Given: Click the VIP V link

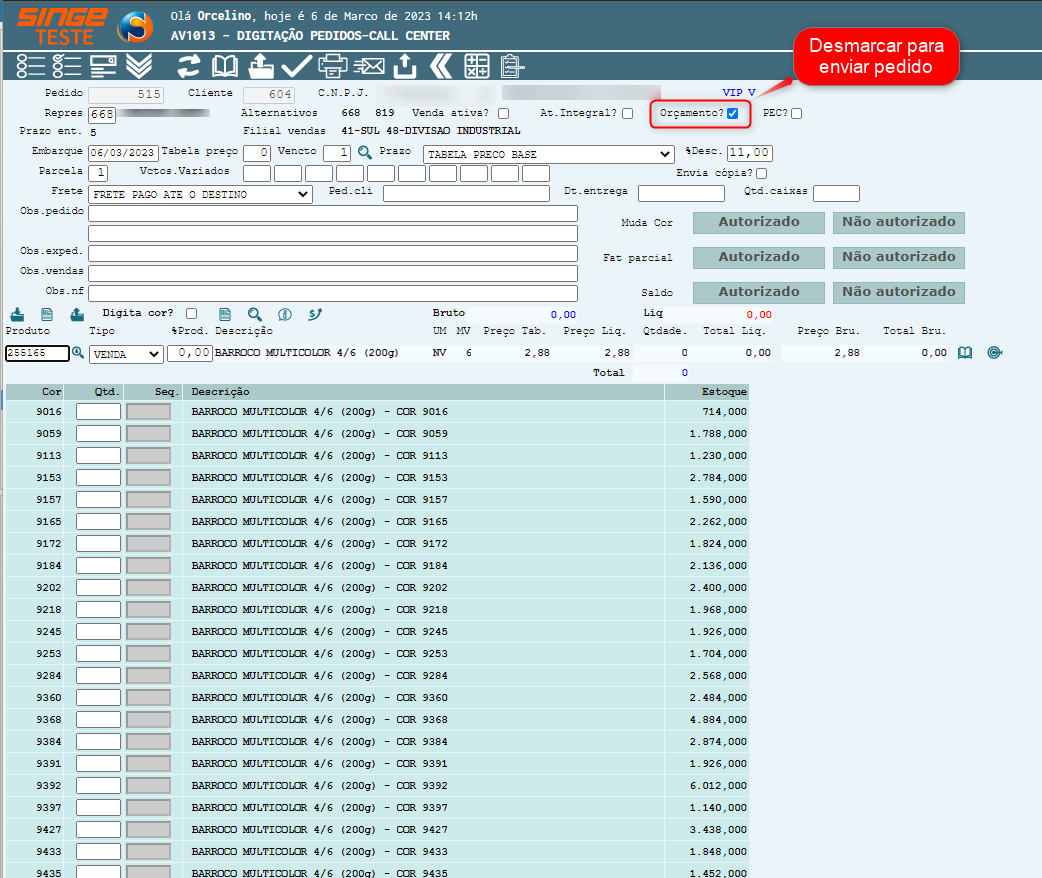Looking at the screenshot, I should (x=739, y=93).
